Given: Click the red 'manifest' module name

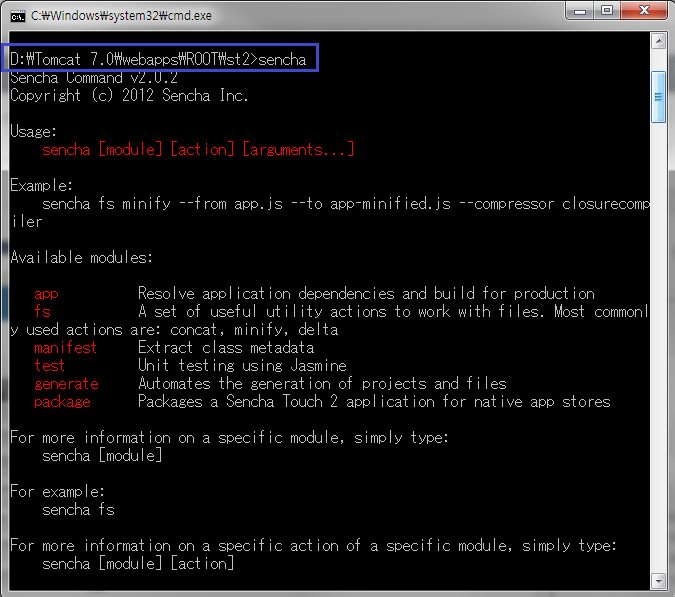Looking at the screenshot, I should [x=65, y=348].
